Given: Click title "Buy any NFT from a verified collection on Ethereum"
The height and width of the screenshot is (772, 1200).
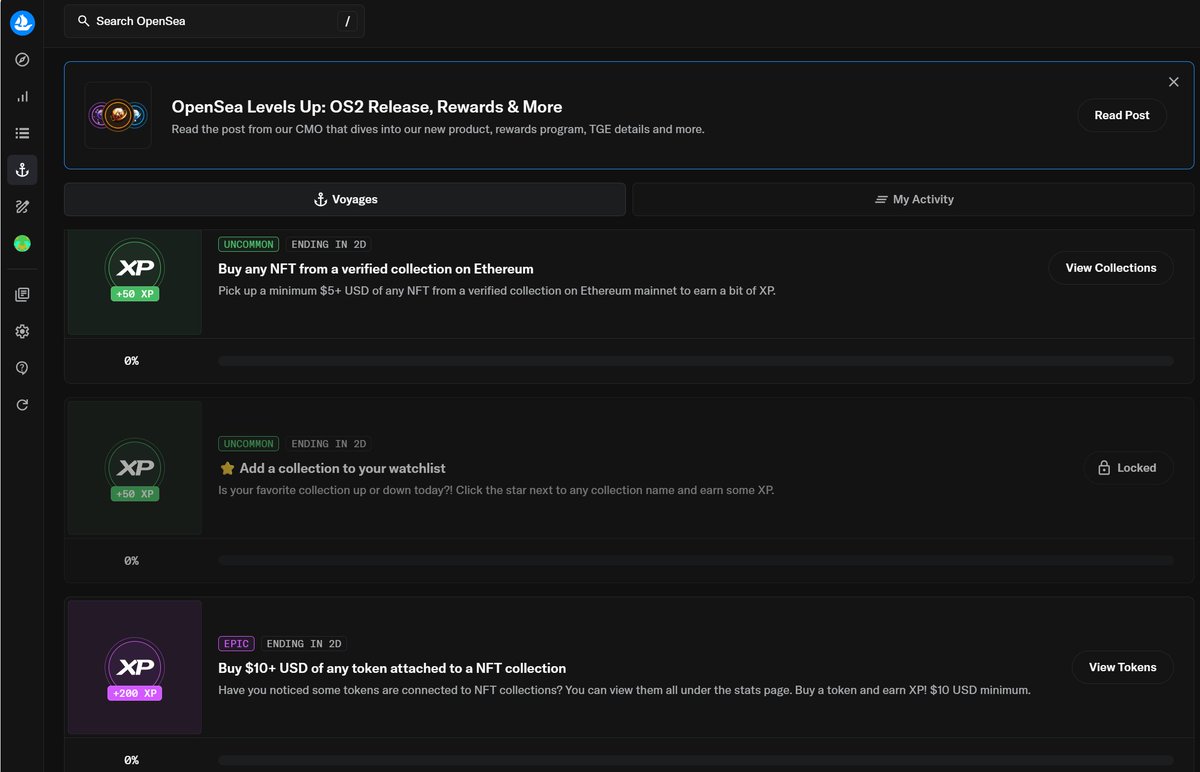Looking at the screenshot, I should [x=376, y=269].
